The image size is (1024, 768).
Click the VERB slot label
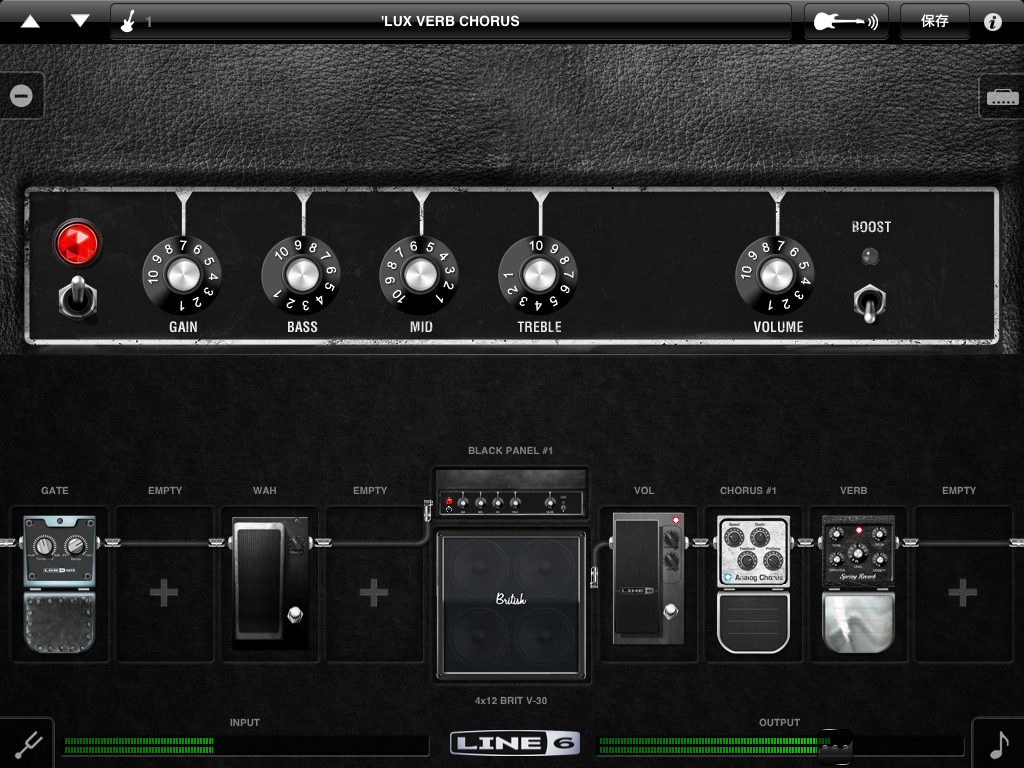(854, 490)
